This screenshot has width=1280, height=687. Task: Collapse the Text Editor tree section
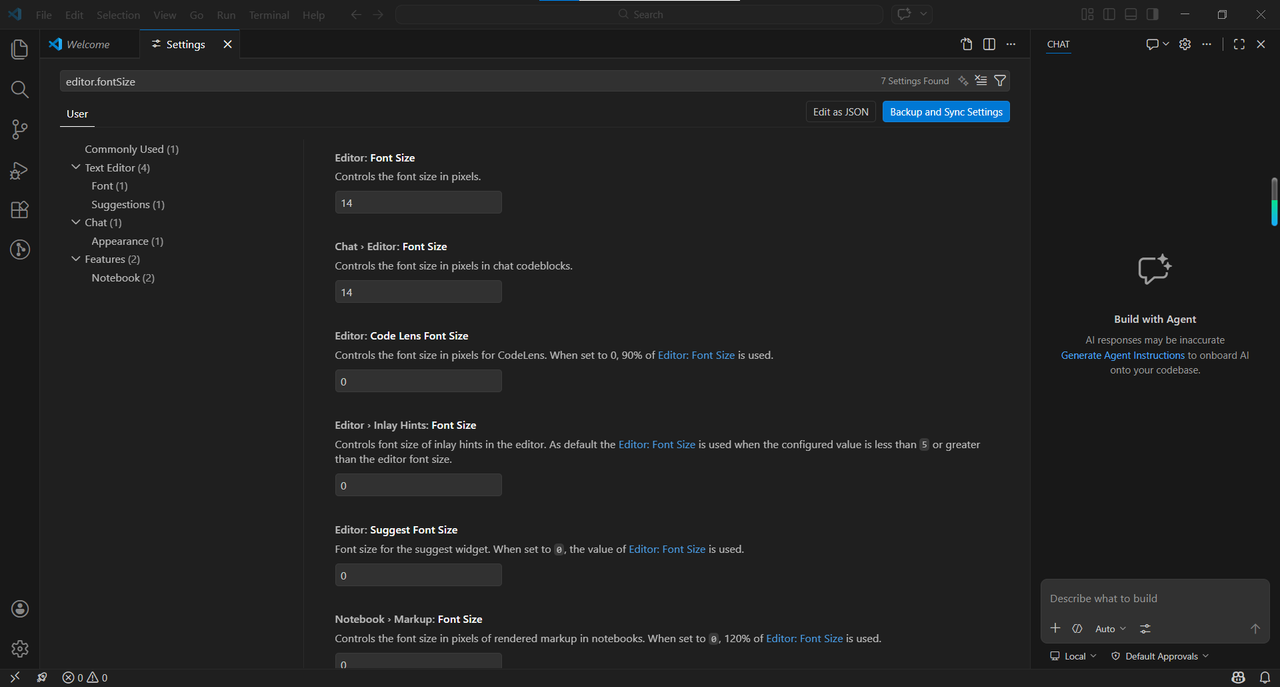tap(76, 168)
